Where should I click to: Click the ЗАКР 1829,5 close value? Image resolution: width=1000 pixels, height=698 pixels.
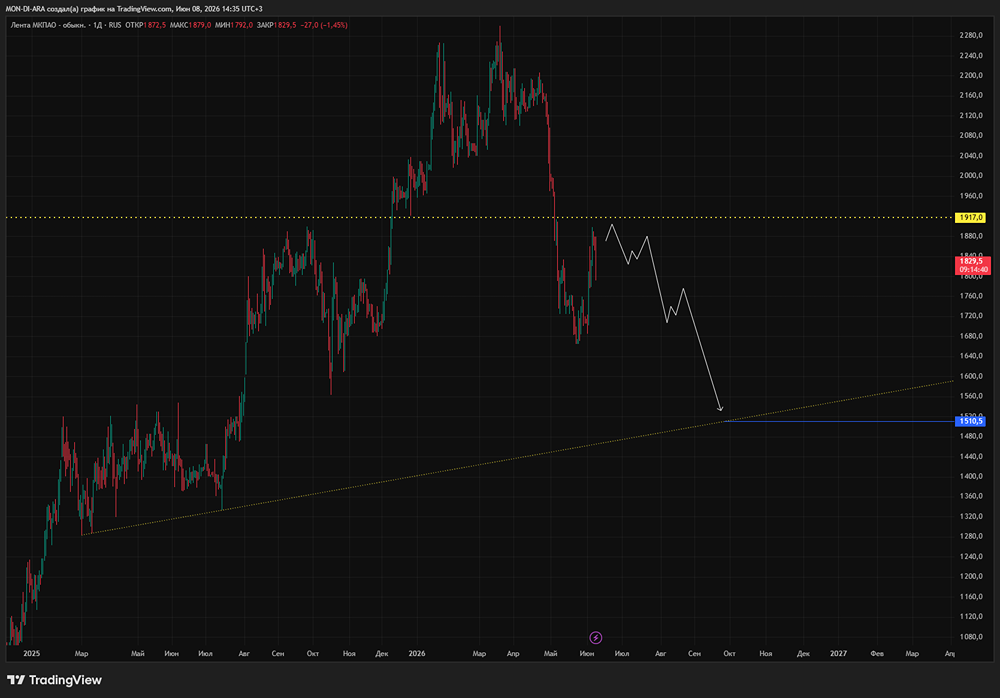pyautogui.click(x=276, y=25)
